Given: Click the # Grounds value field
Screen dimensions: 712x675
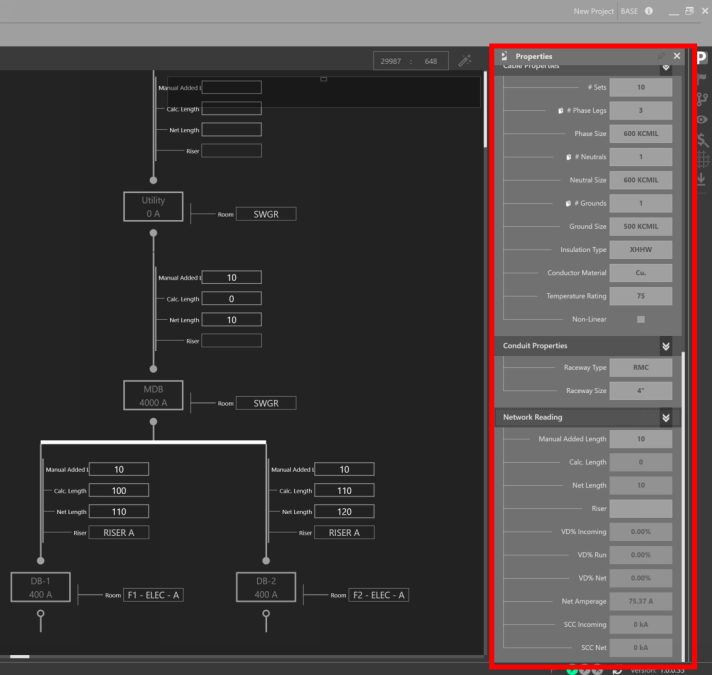Looking at the screenshot, I should [x=641, y=203].
